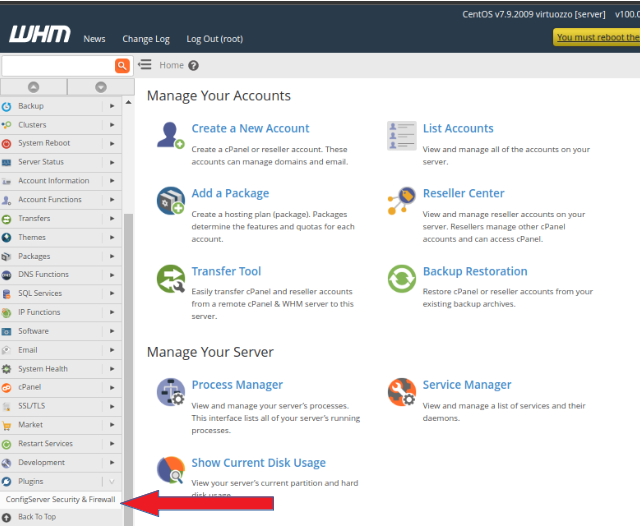The image size is (640, 528).
Task: Click the Transfer Tool green arrows icon
Action: coord(171,279)
